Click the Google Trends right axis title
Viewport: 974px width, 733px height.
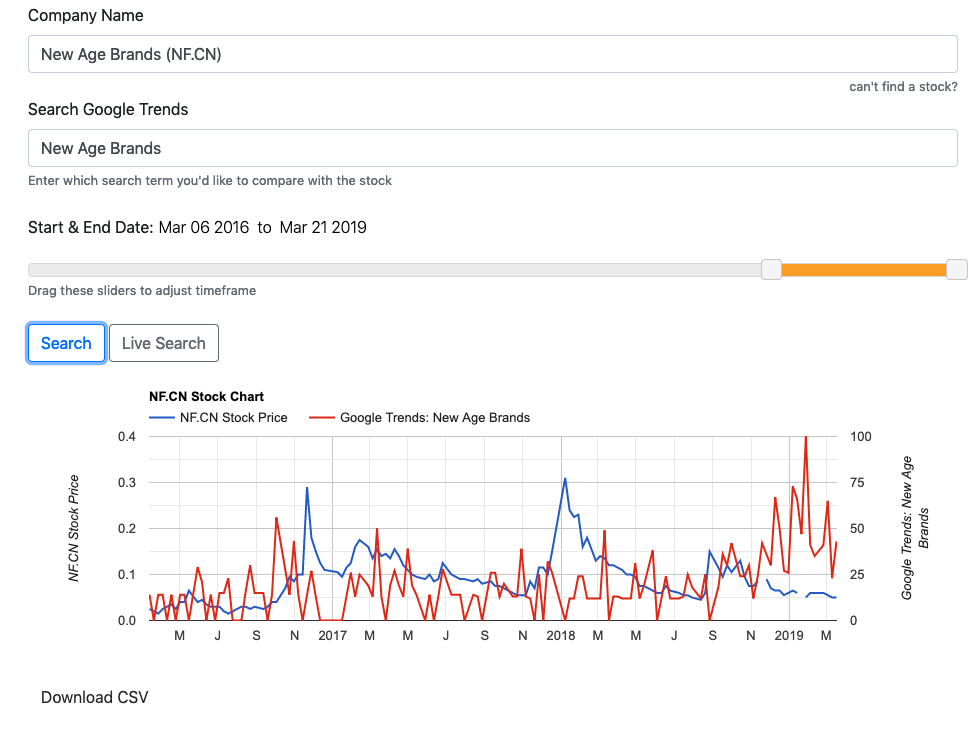914,528
